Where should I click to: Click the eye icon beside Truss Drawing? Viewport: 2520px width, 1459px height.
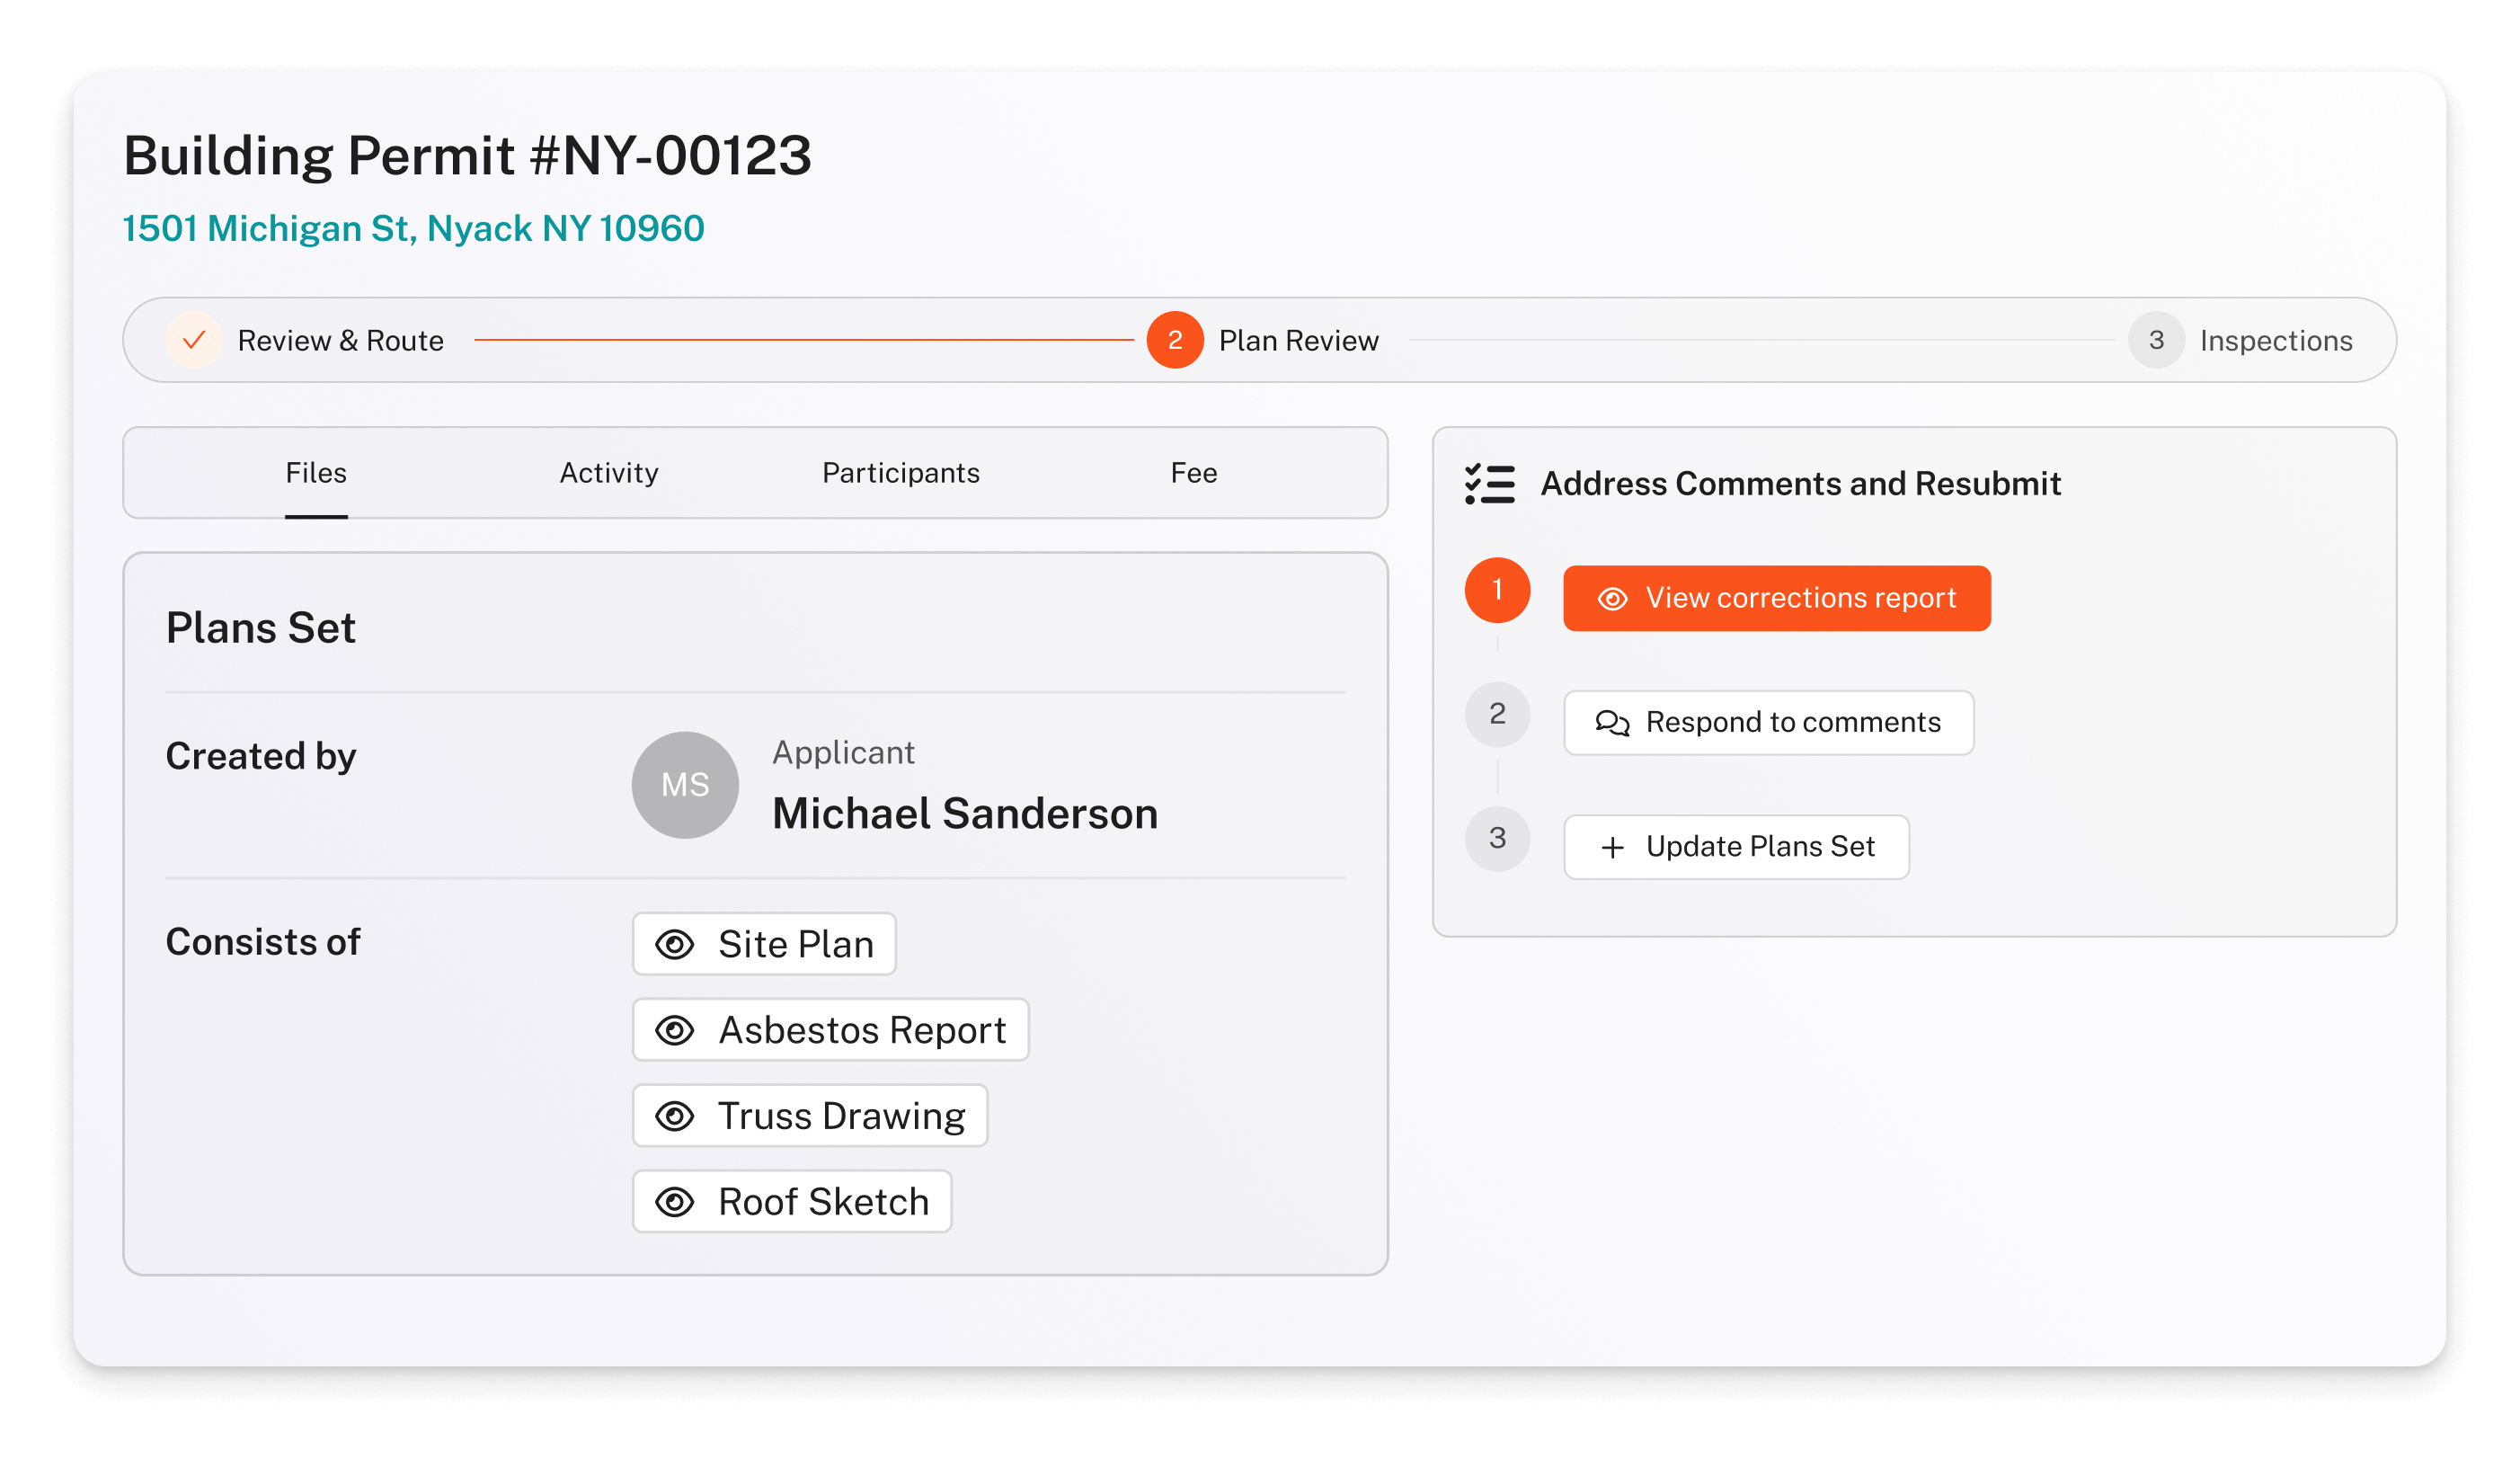point(675,1116)
